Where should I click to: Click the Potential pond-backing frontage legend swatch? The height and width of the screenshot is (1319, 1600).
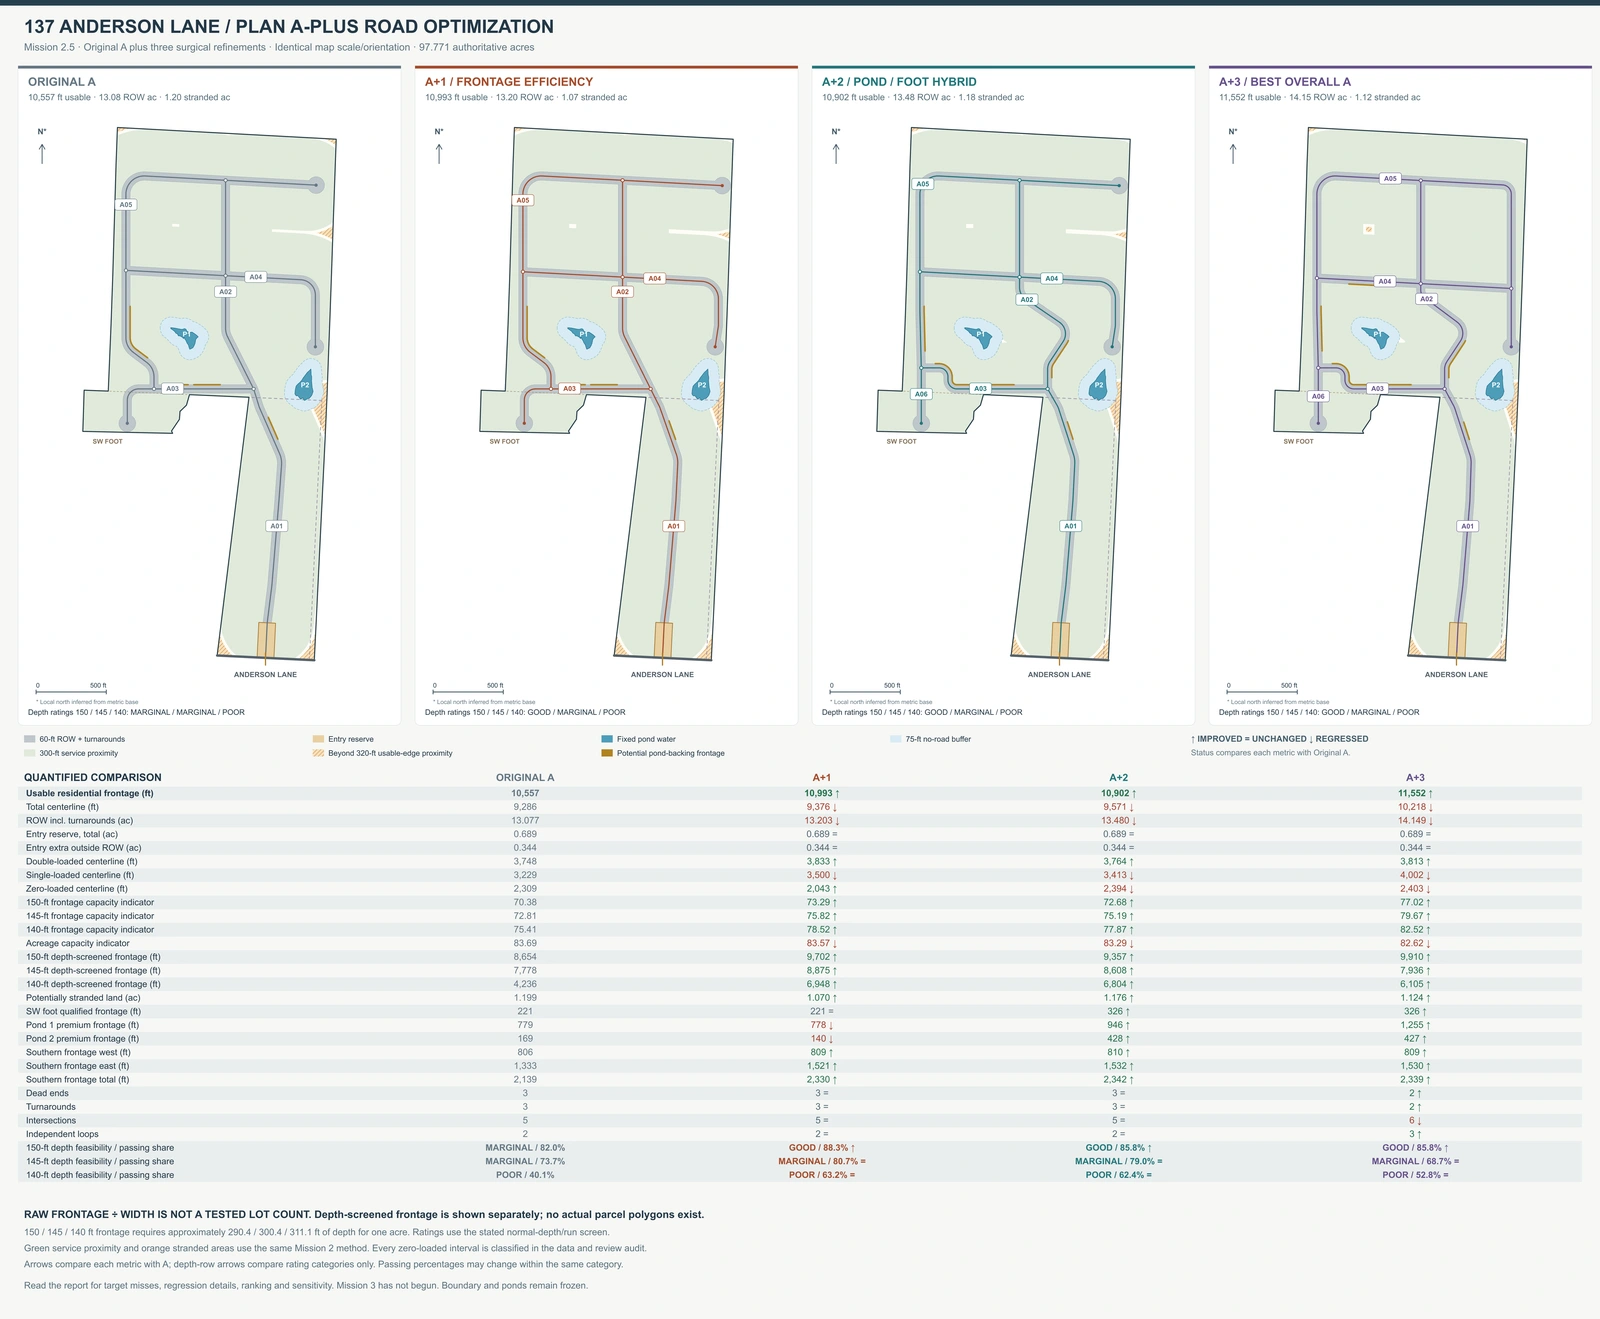[607, 753]
